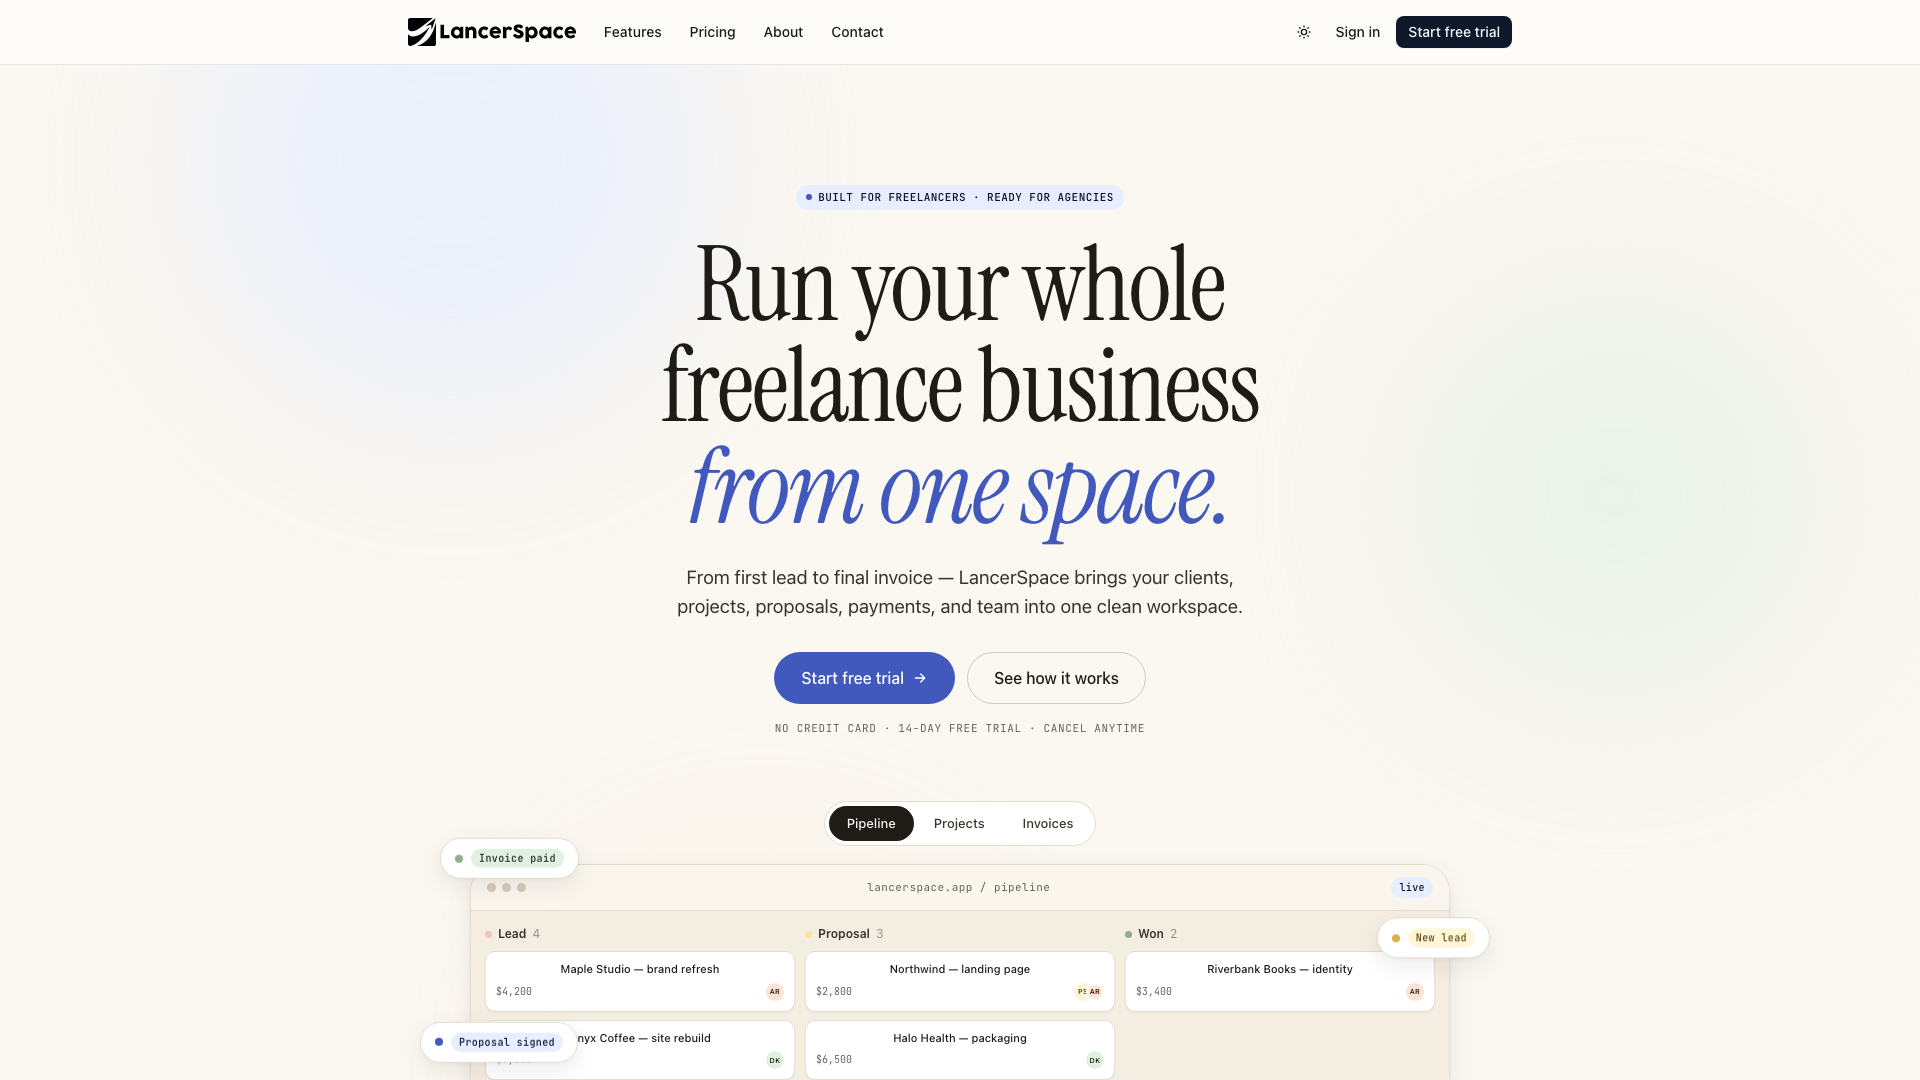Click the Proposal column header
The height and width of the screenshot is (1080, 1920).
pyautogui.click(x=844, y=934)
